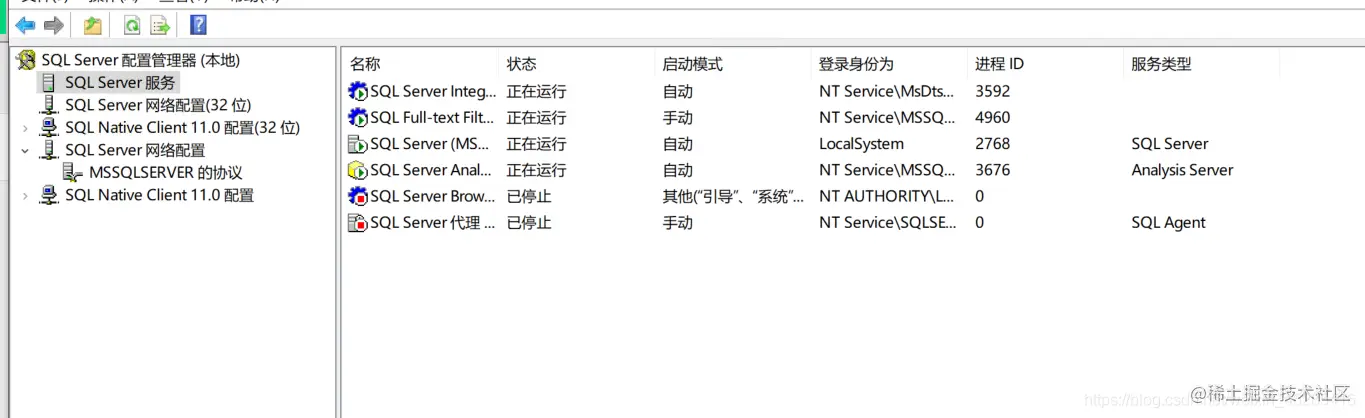The height and width of the screenshot is (418, 1365).
Task: Select SQL Server 服务 in the tree
Action: [x=120, y=83]
